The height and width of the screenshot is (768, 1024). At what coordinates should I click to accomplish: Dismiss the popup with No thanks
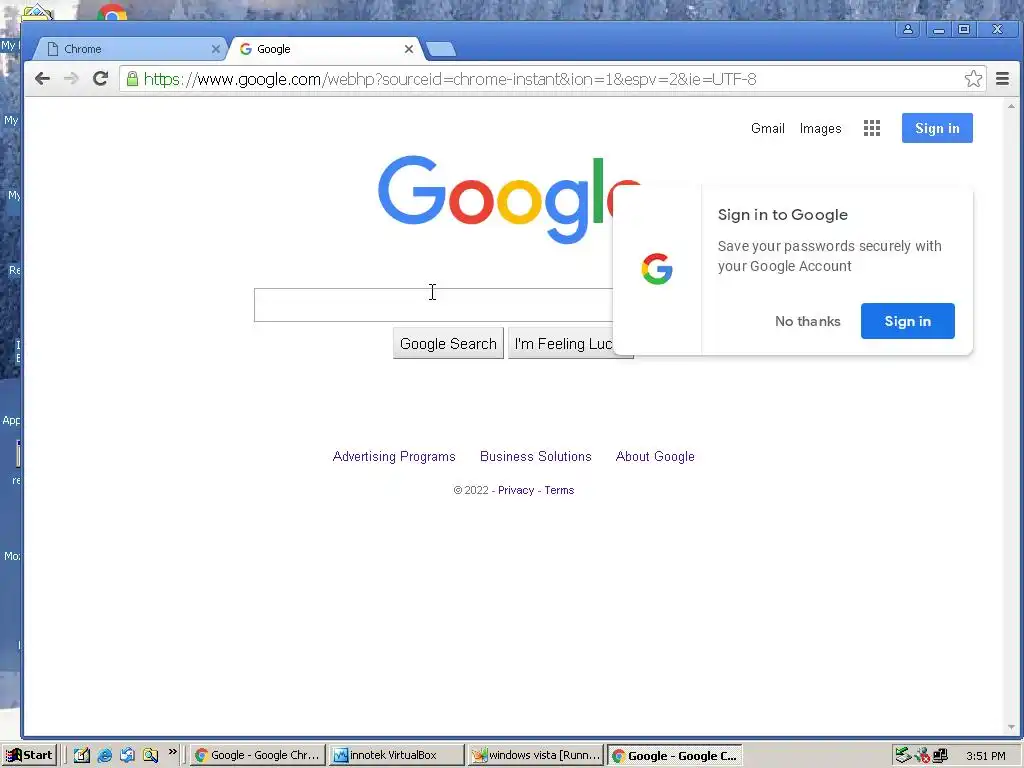tap(808, 321)
